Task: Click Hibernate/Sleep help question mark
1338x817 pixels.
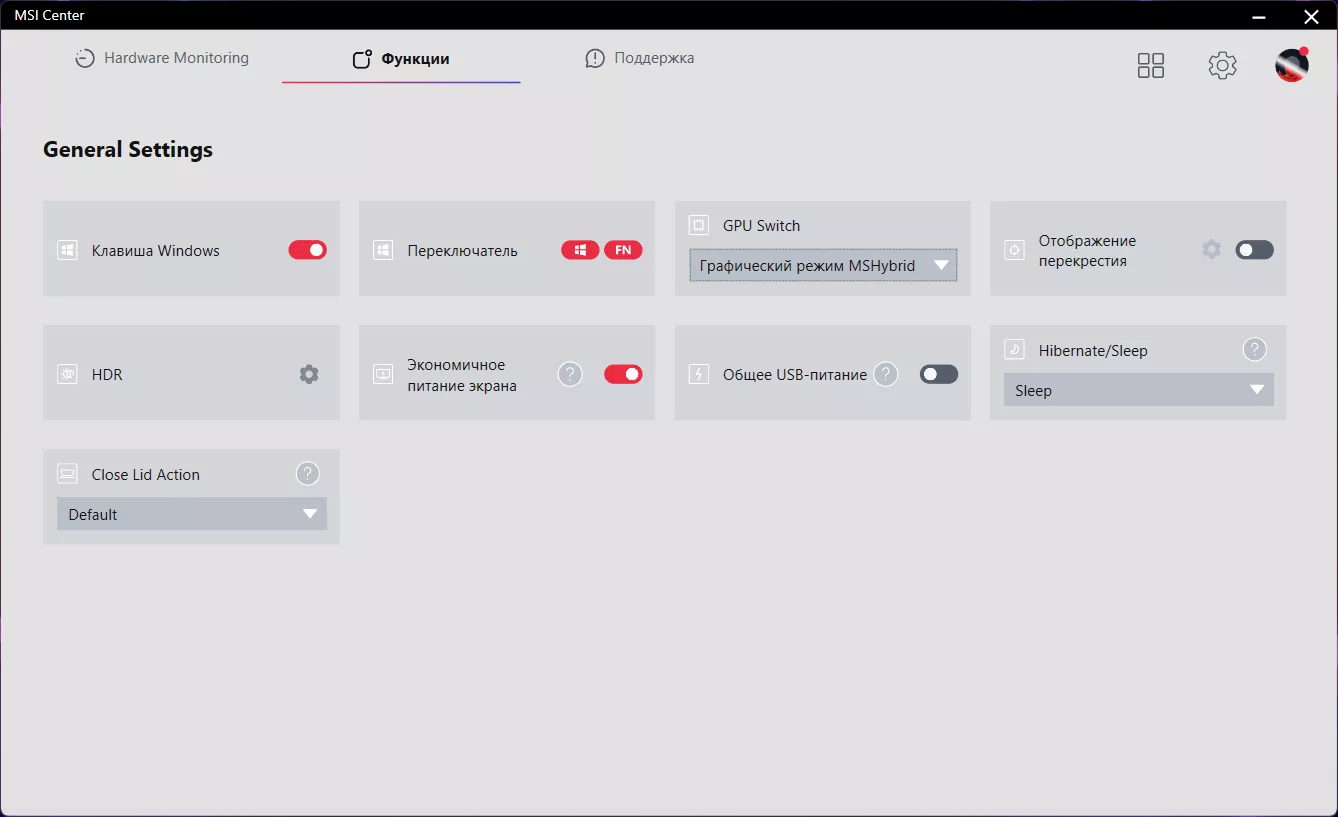Action: pos(1254,350)
